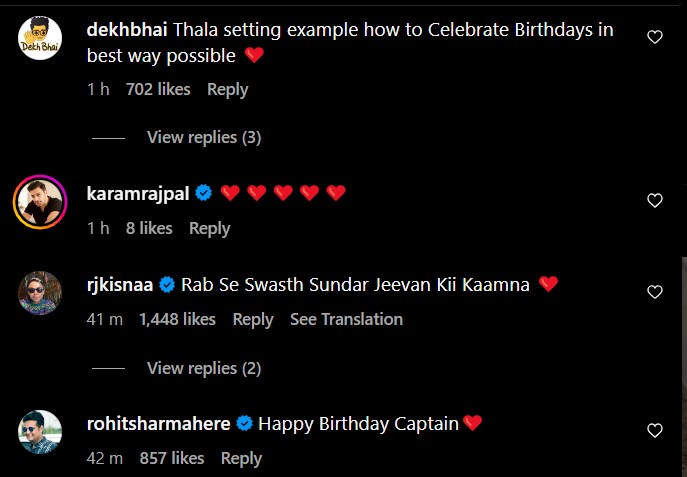Image resolution: width=687 pixels, height=477 pixels.
Task: Like dekhbhai's comment with the heart icon
Action: click(655, 37)
